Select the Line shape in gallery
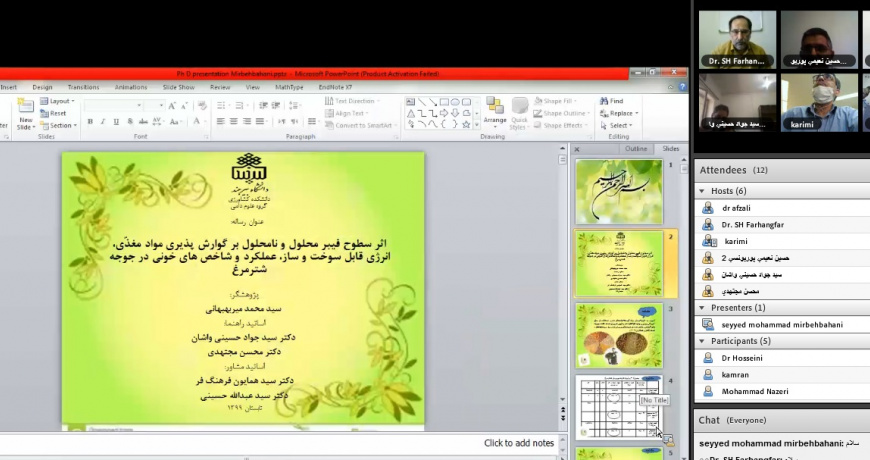 click(x=422, y=102)
